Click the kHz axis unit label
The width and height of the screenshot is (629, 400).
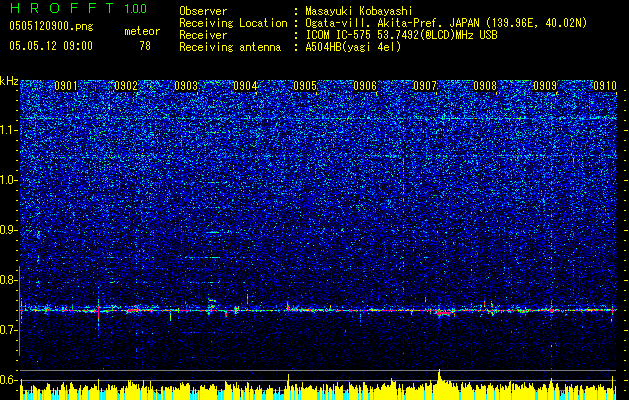9,81
